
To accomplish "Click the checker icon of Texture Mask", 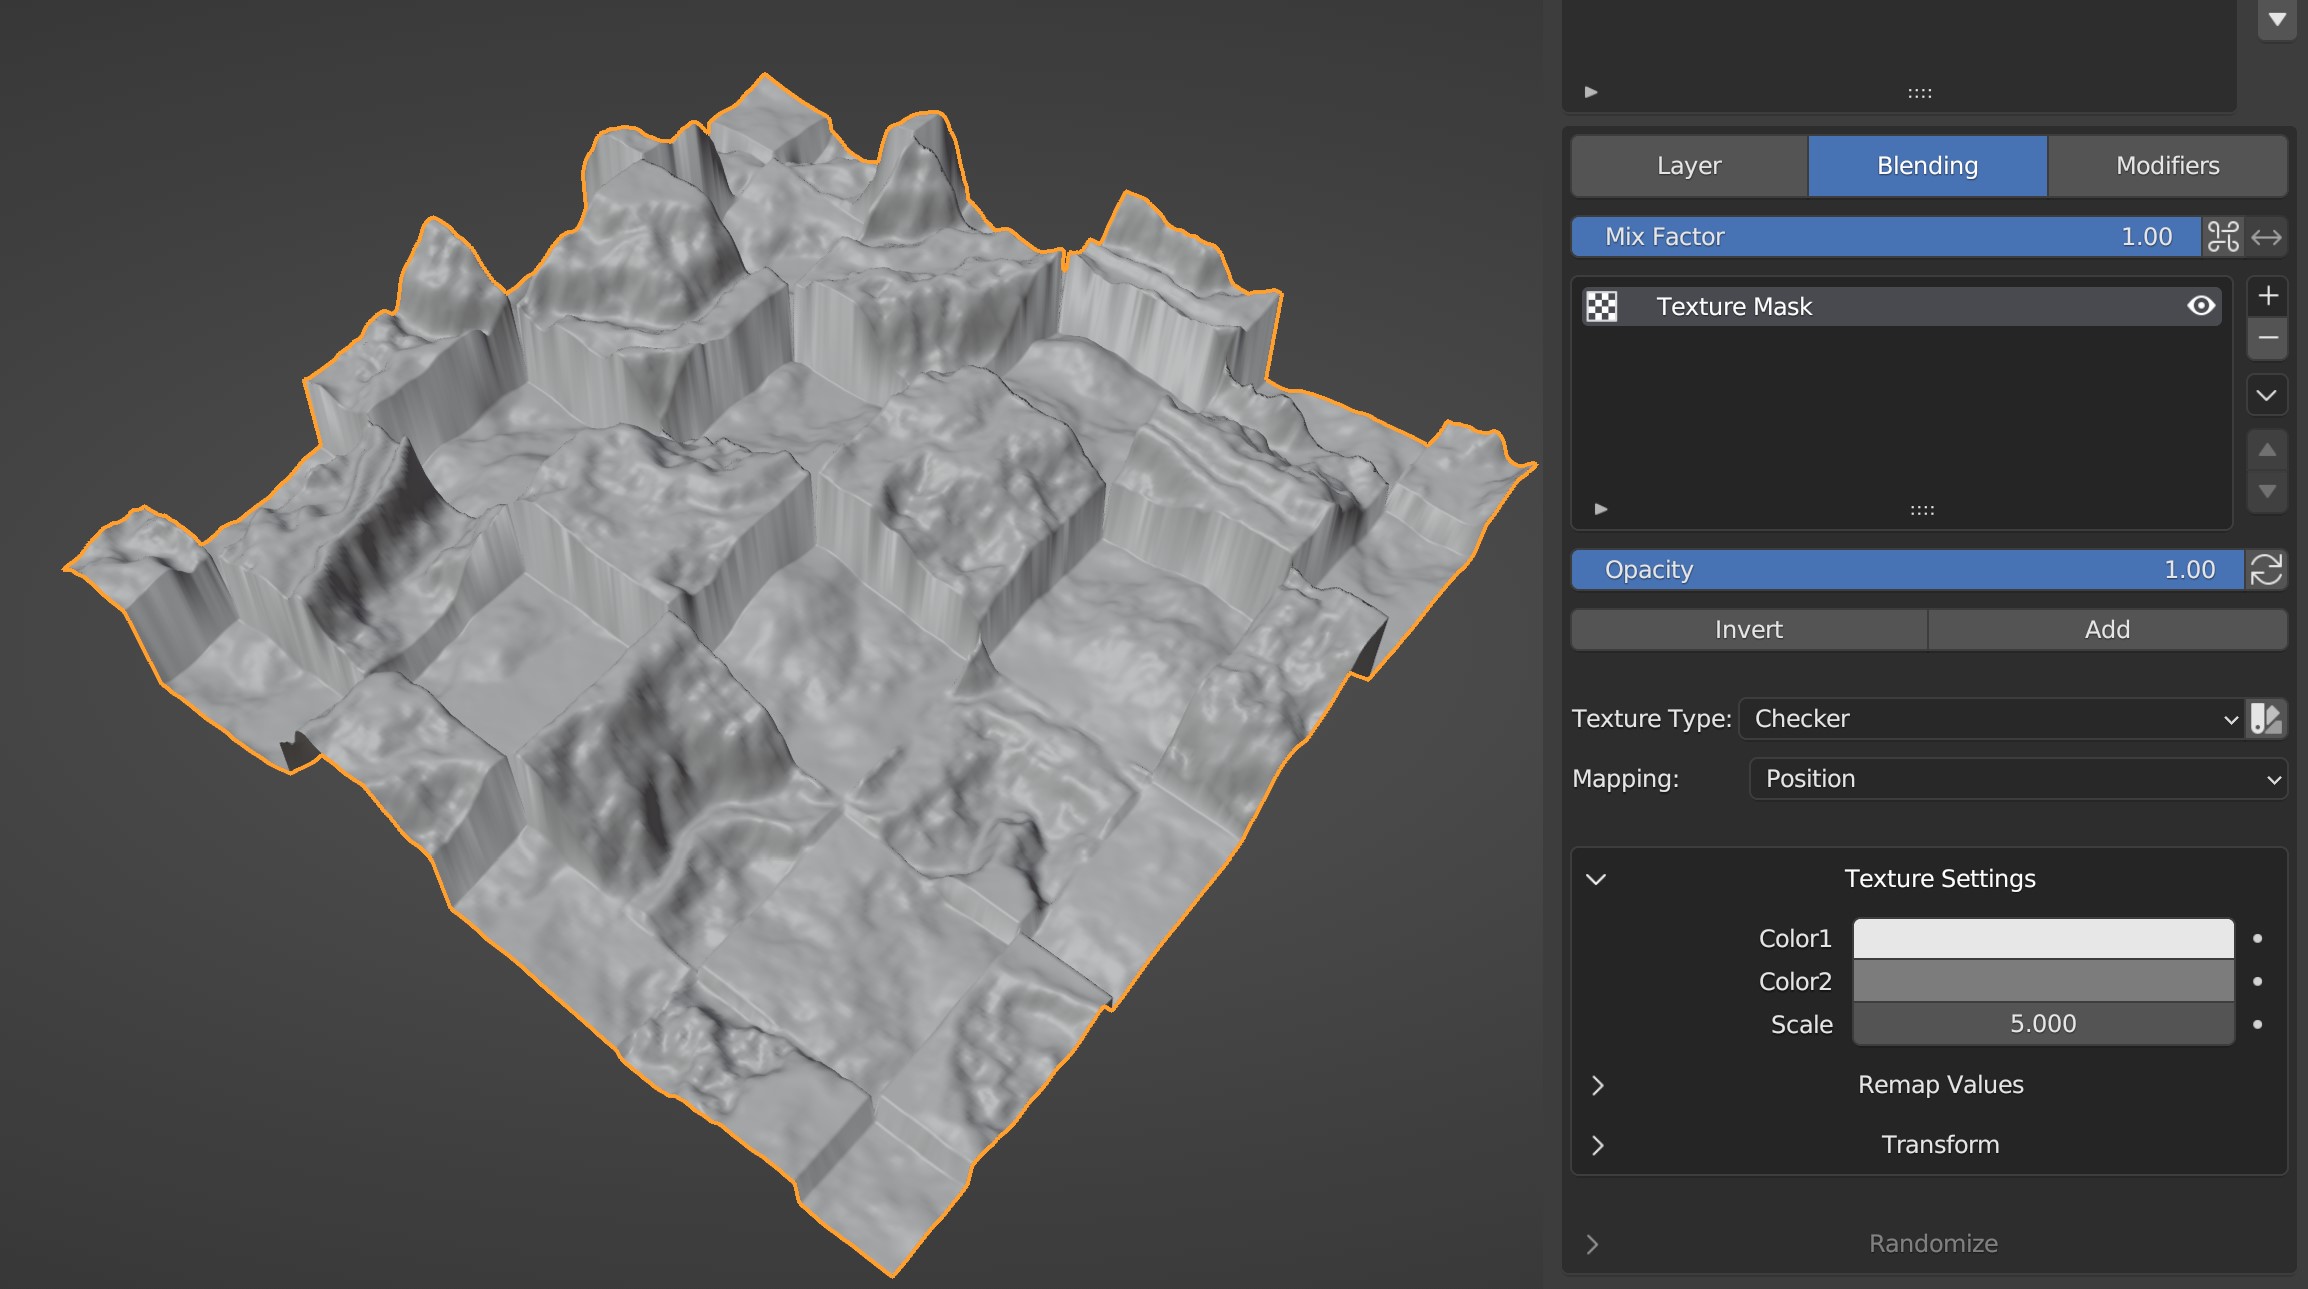I will (1602, 306).
